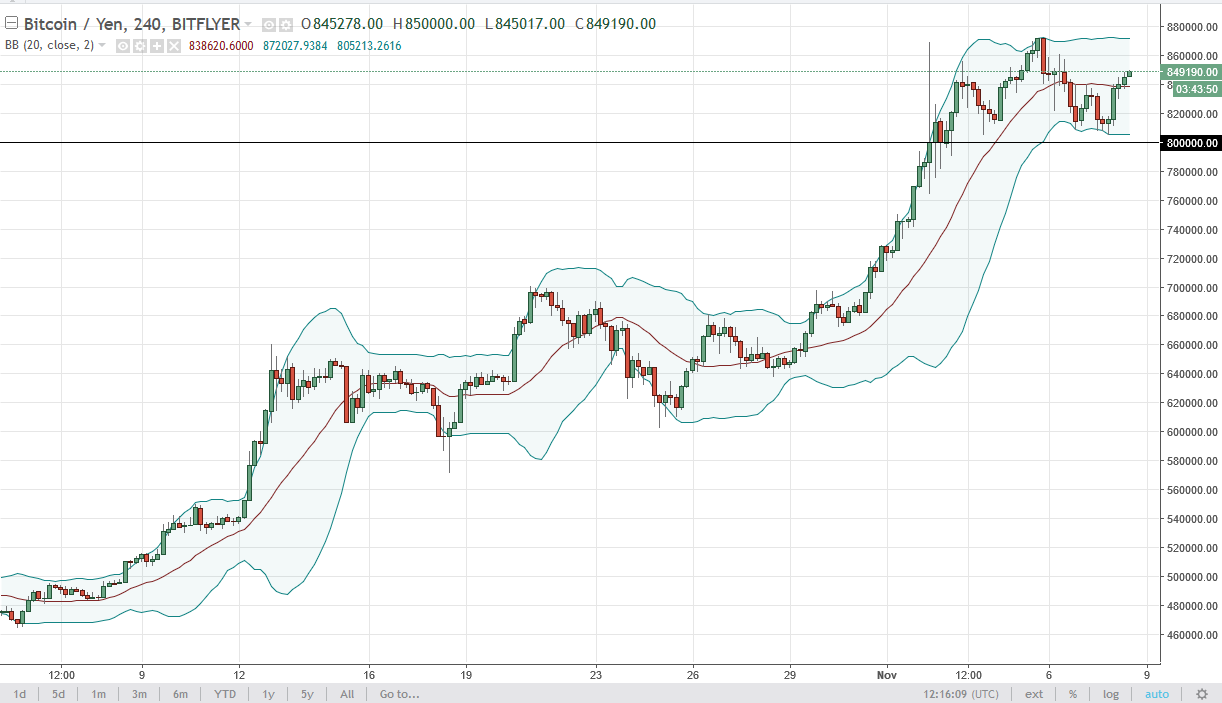Click the 460000.00 price axis label
The image size is (1222, 703).
(x=1193, y=635)
